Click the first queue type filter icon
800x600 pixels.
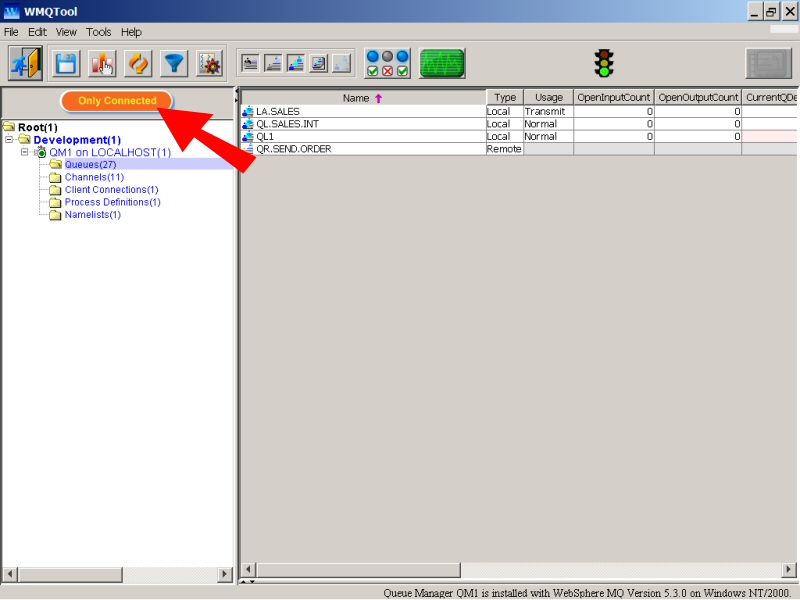(250, 63)
